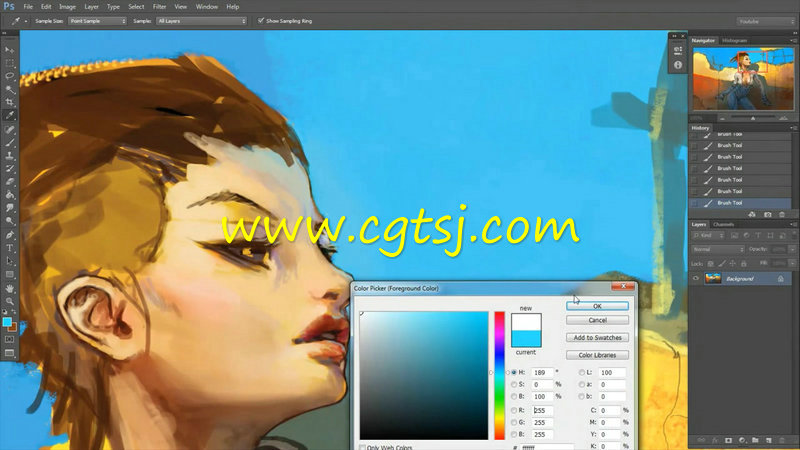Select the S saturation radio button
800x450 pixels.
(x=514, y=384)
